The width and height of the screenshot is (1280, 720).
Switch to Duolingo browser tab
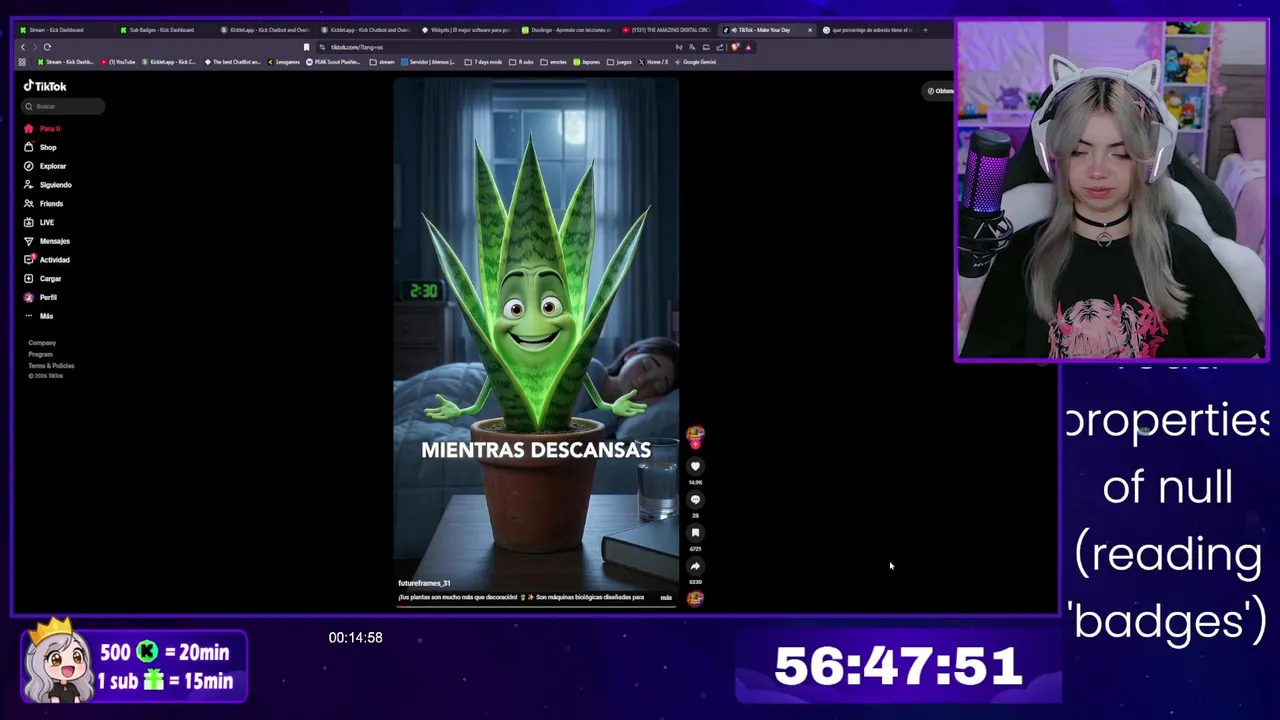tap(566, 30)
